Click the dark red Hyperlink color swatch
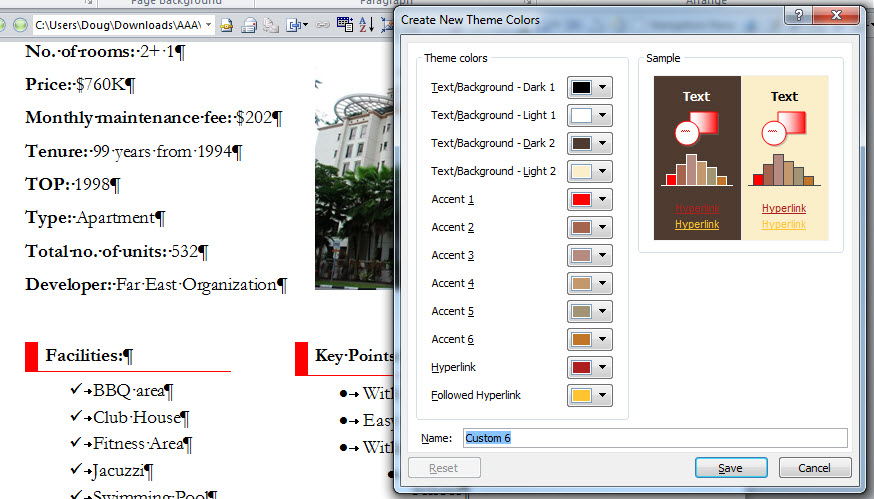Screen dimensions: 874x499 [x=581, y=367]
